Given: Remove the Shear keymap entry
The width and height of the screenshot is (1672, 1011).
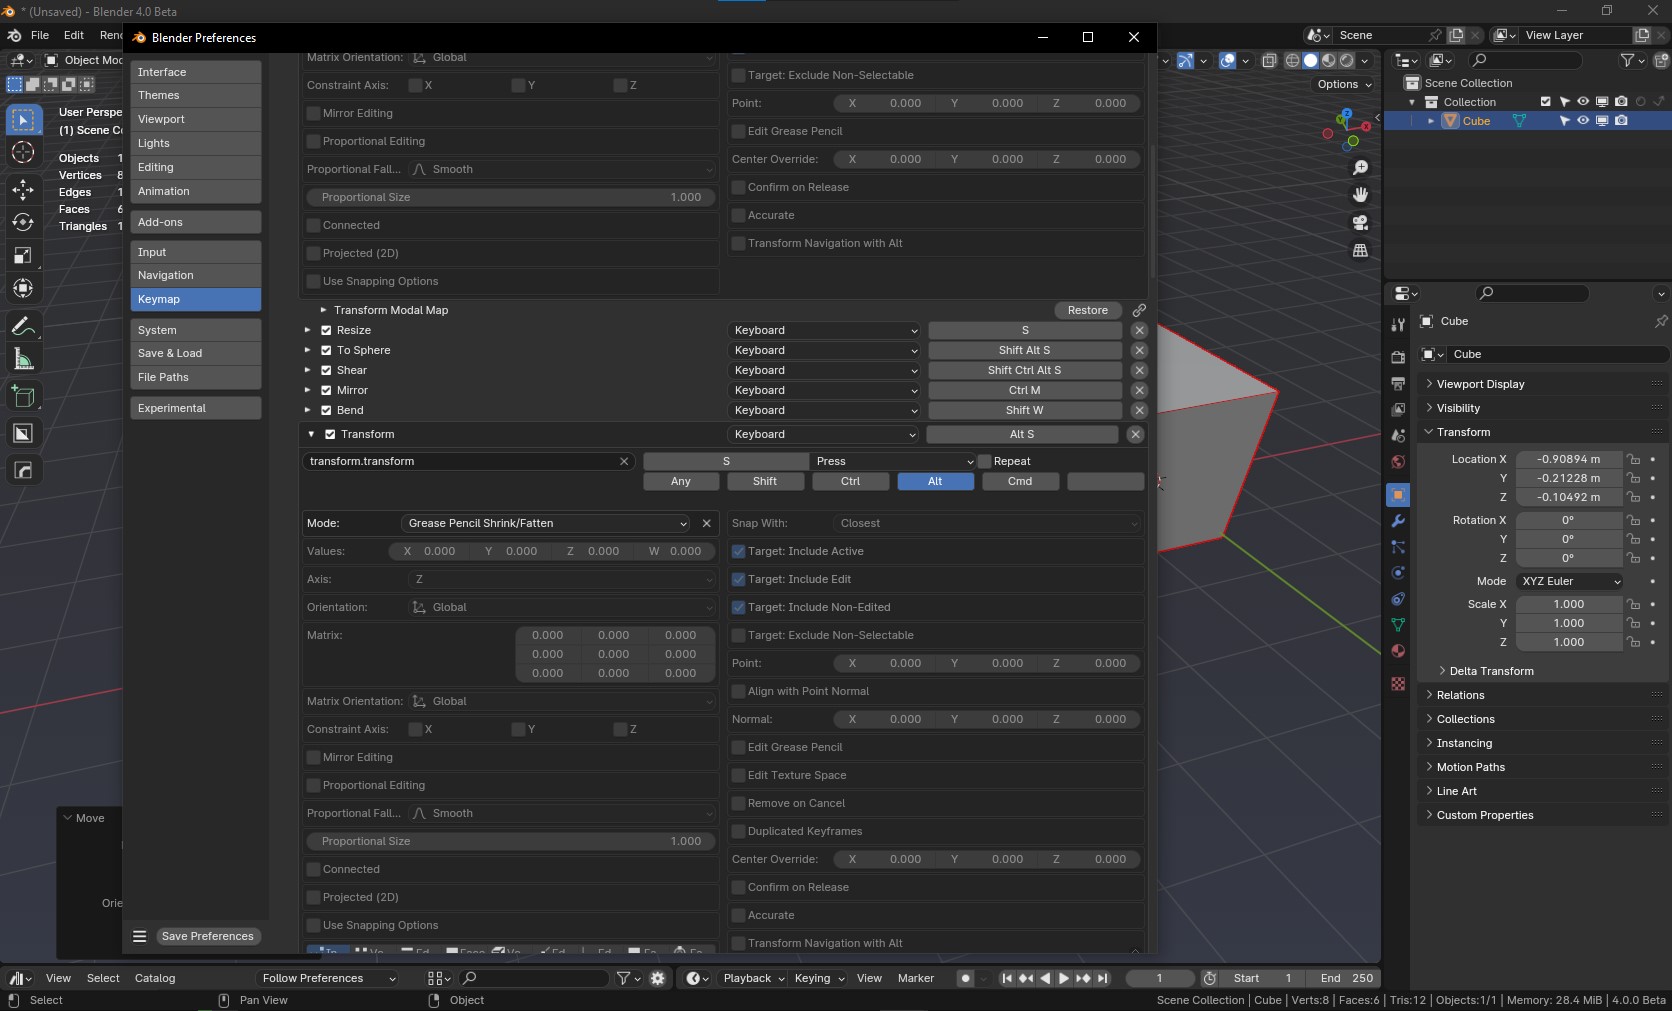Looking at the screenshot, I should click(1139, 370).
